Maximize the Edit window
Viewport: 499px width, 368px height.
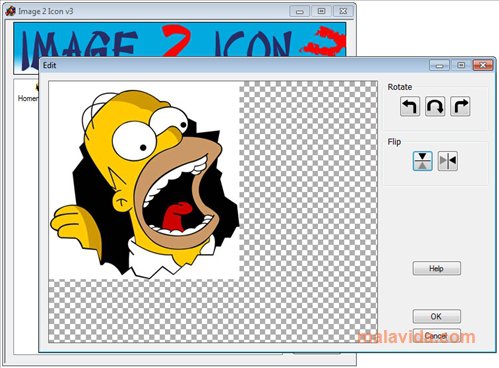pyautogui.click(x=461, y=65)
